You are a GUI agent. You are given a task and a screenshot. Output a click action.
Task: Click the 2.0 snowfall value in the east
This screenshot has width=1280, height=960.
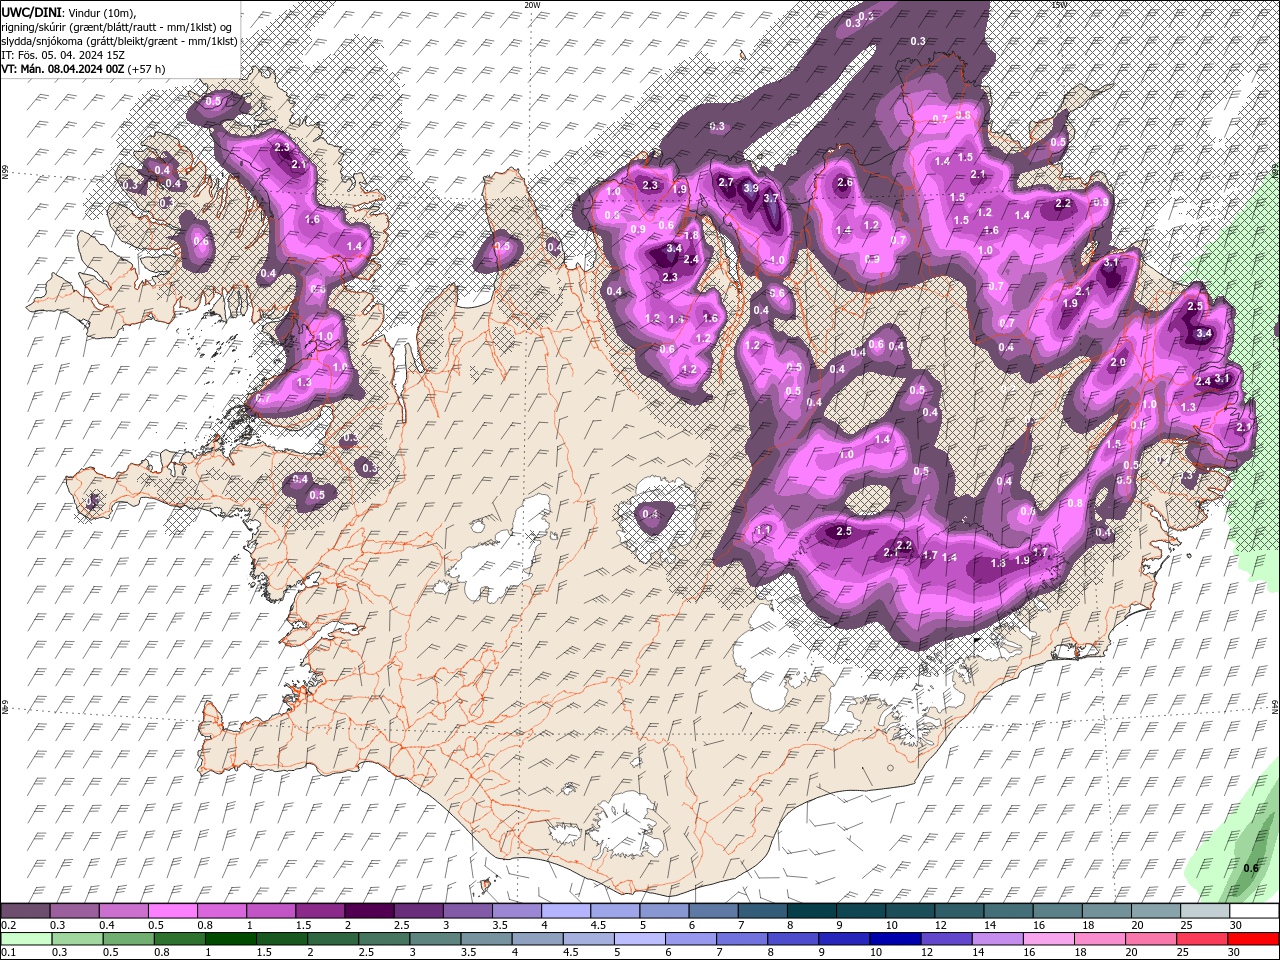tap(1118, 362)
